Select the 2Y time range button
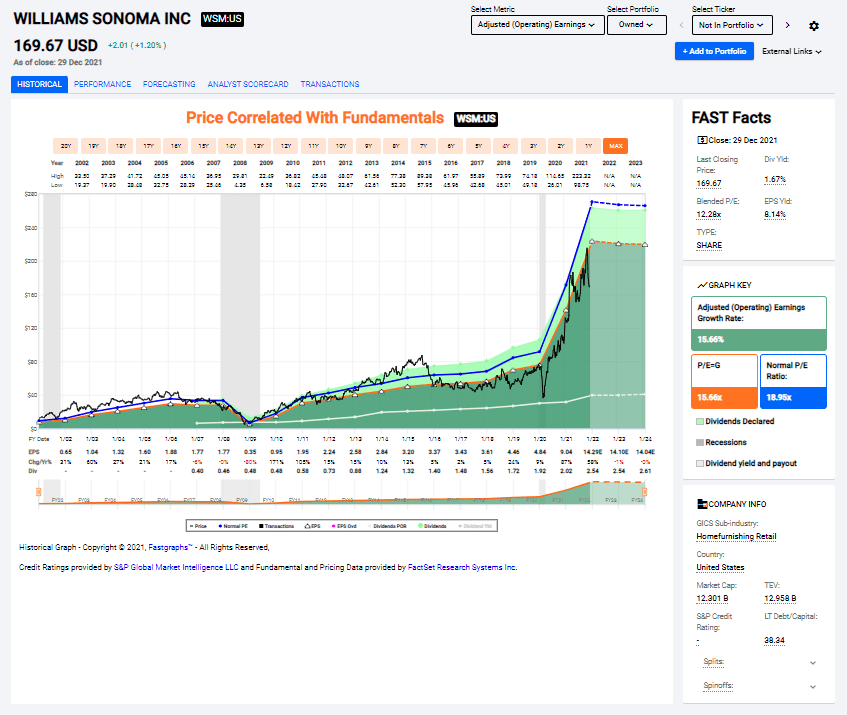 click(x=561, y=146)
